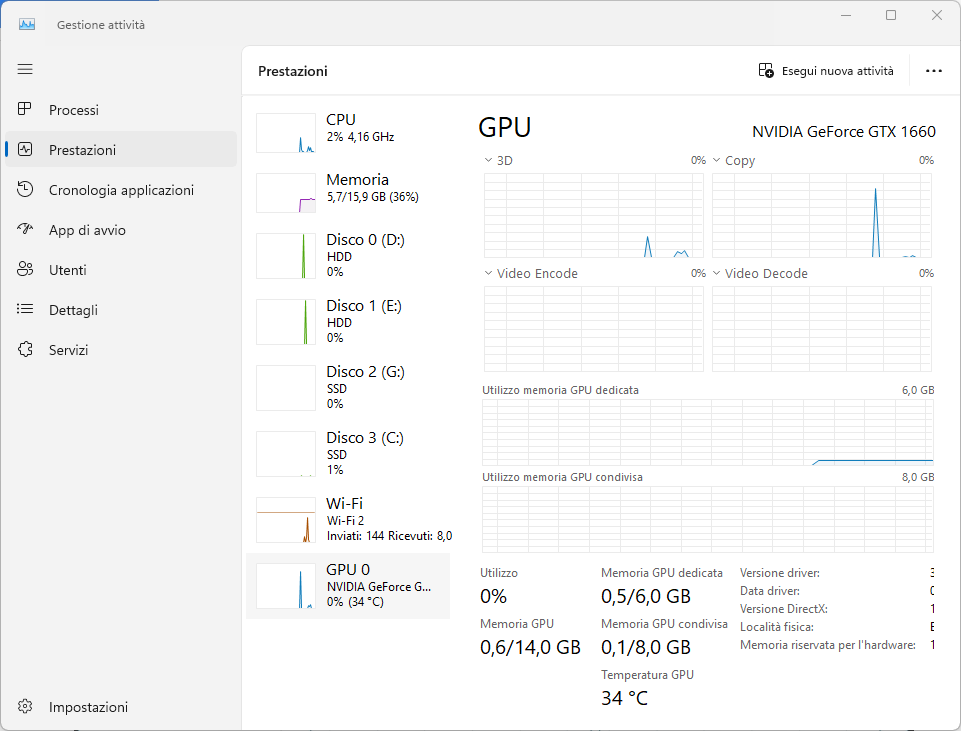The width and height of the screenshot is (961, 731).
Task: Click the dedicated GPU memory usage graph
Action: click(707, 432)
